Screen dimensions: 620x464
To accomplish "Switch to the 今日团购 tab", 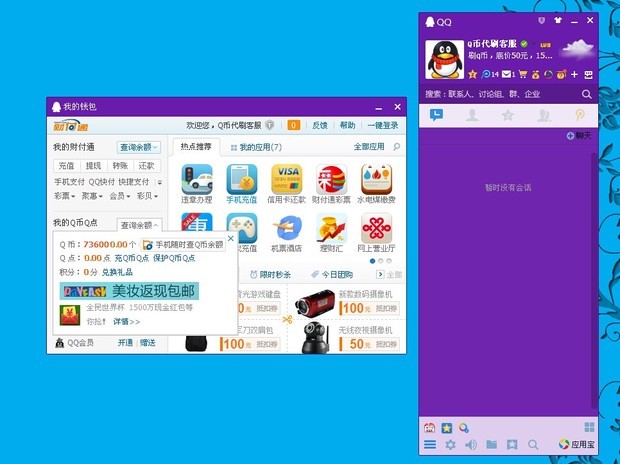I will pyautogui.click(x=332, y=275).
